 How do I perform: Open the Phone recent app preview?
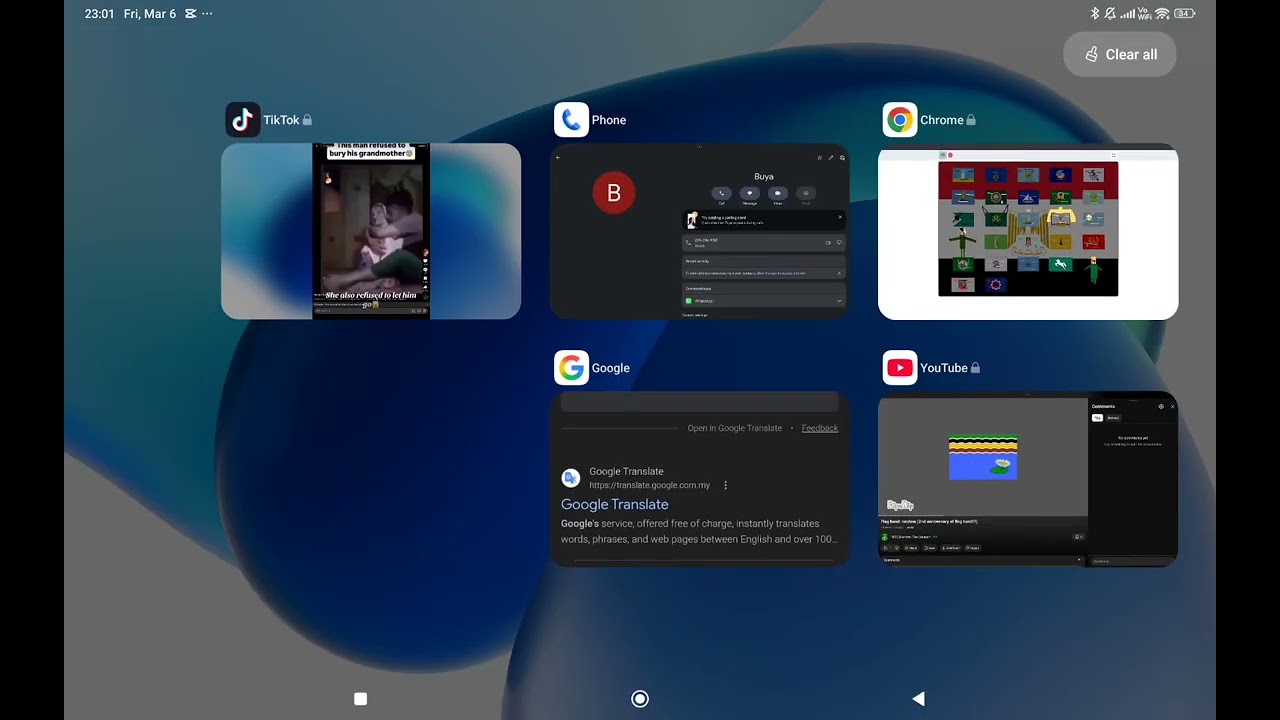pyautogui.click(x=700, y=231)
